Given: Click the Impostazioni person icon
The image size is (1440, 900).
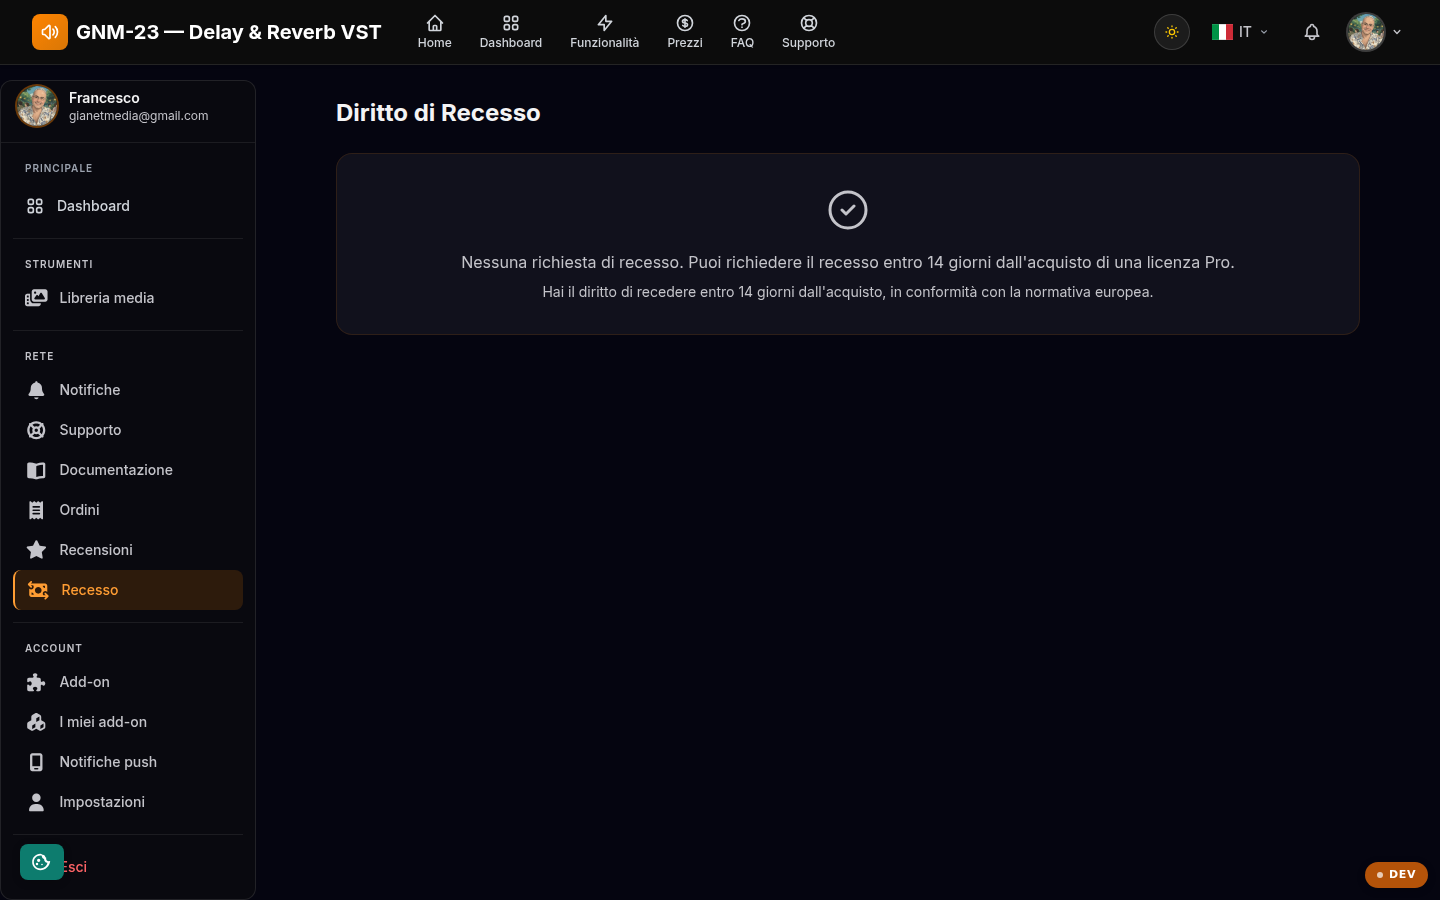Looking at the screenshot, I should coord(36,802).
